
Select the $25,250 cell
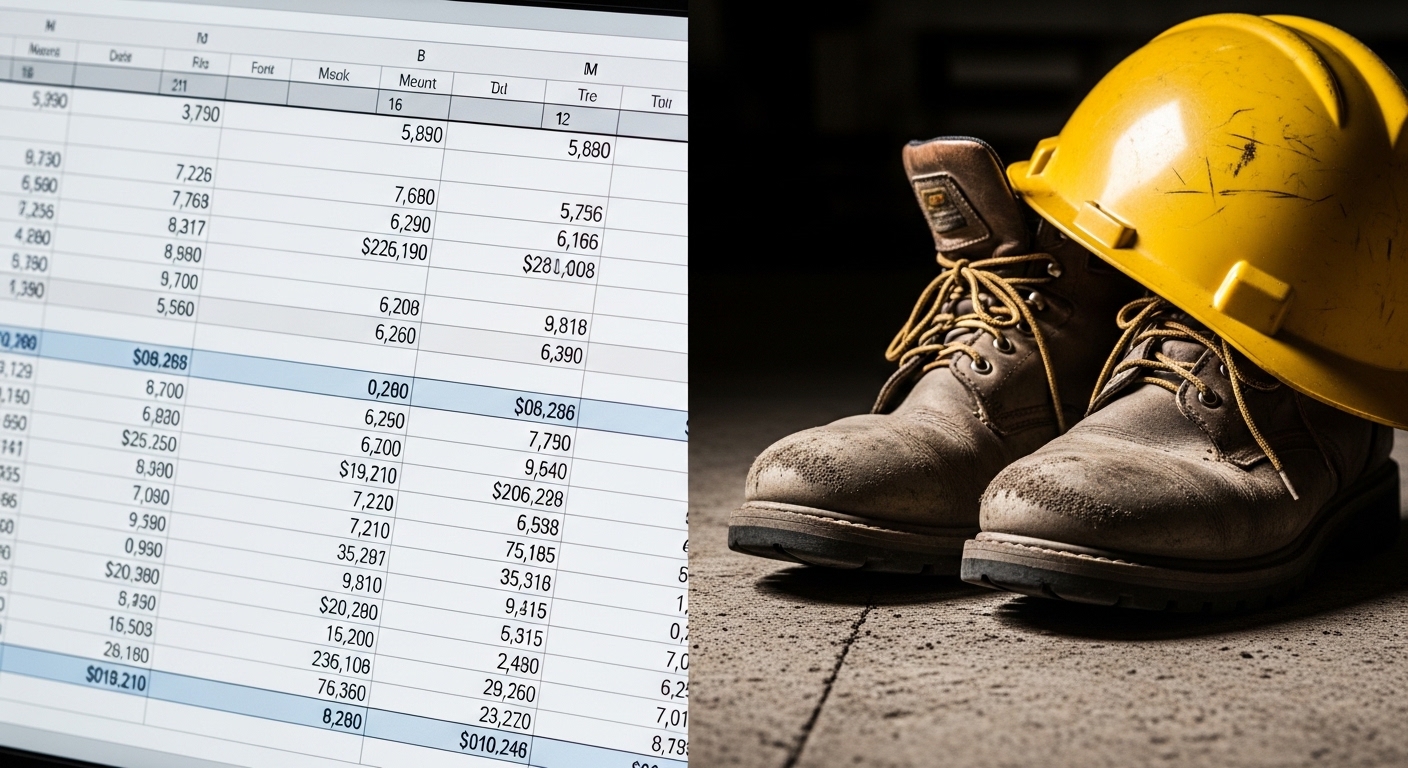click(149, 440)
